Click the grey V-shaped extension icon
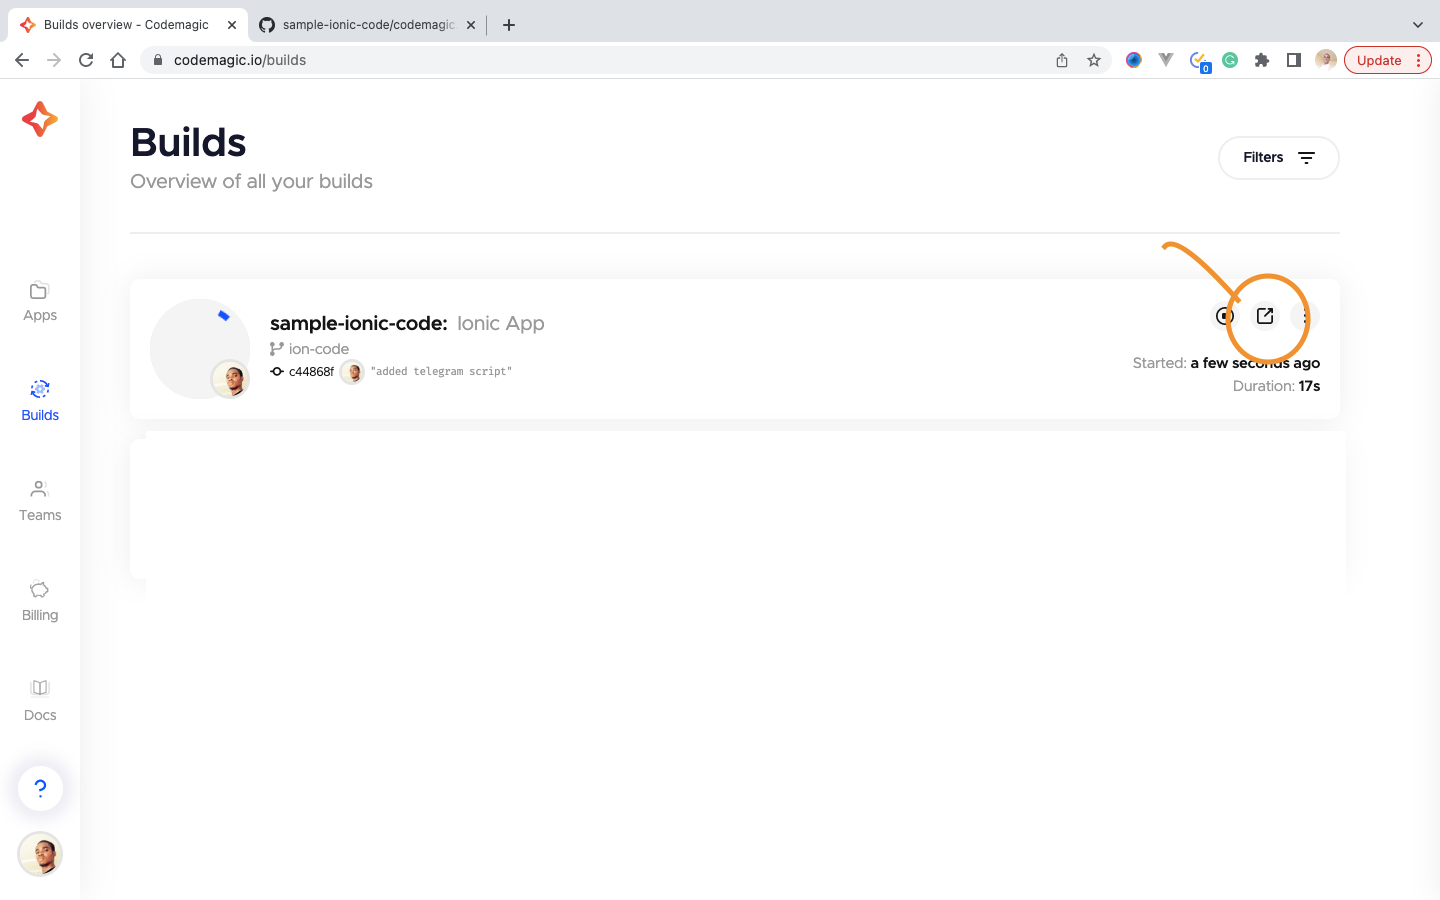Screen dimensions: 1440x900 [1166, 60]
